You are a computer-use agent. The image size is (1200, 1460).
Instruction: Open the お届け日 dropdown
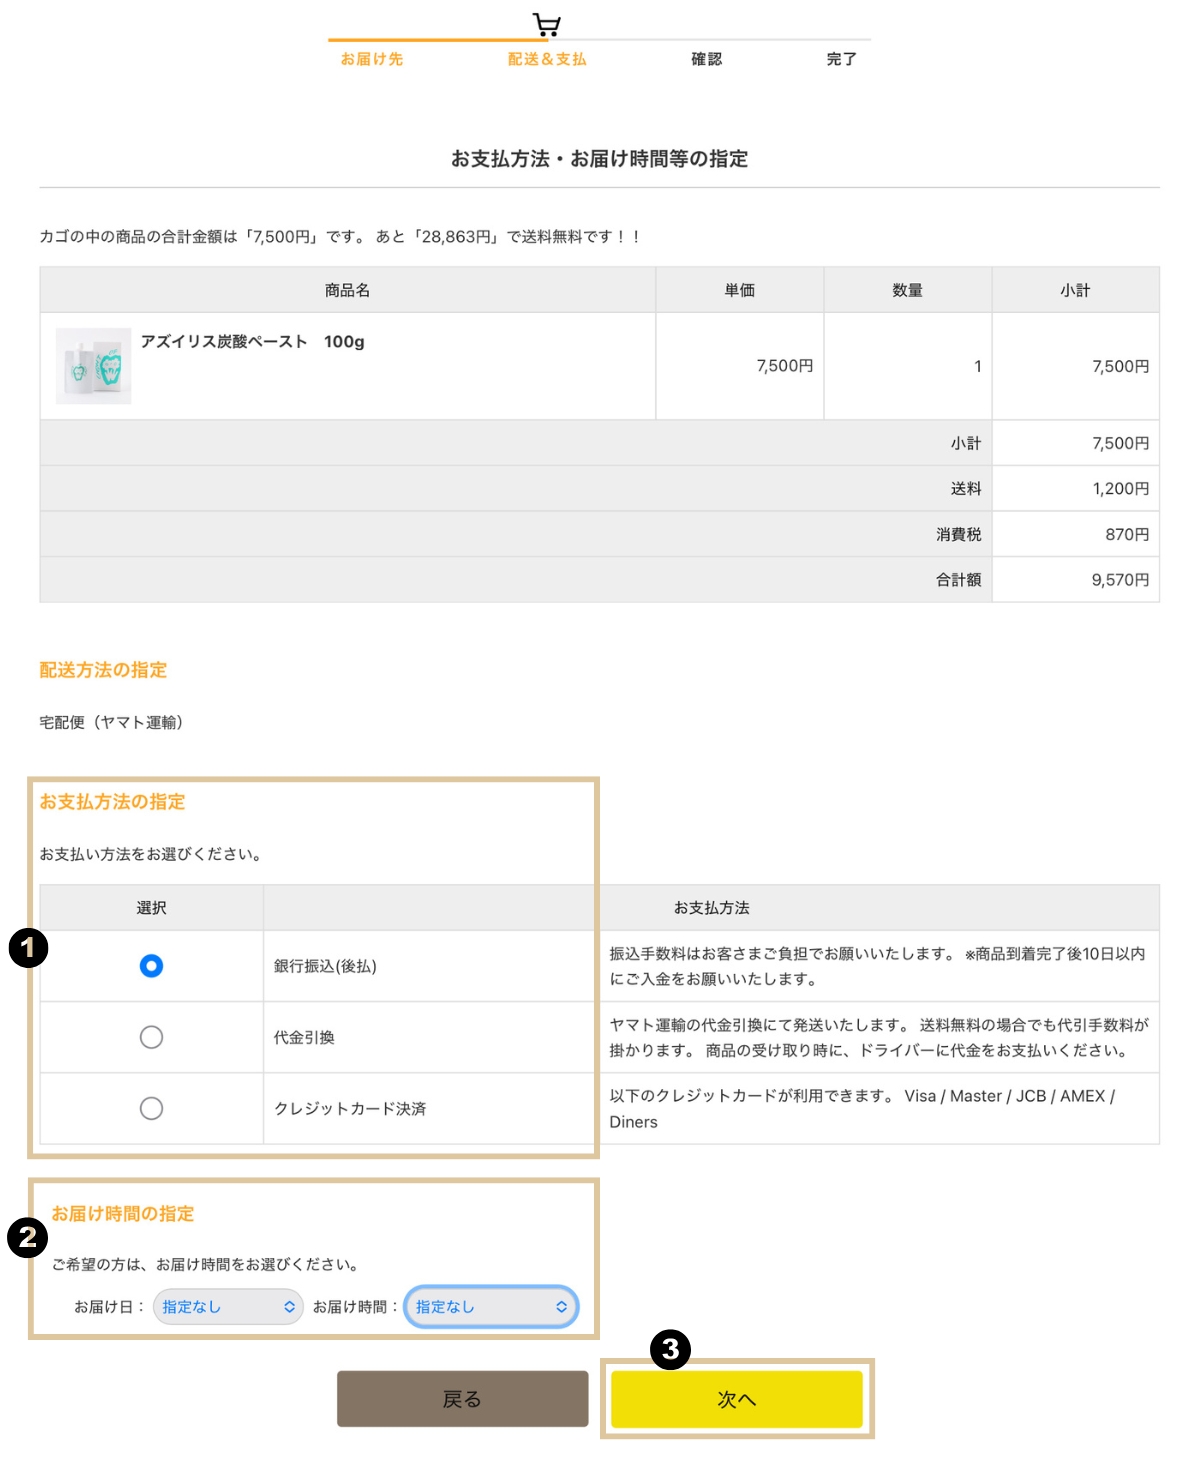[x=228, y=1307]
